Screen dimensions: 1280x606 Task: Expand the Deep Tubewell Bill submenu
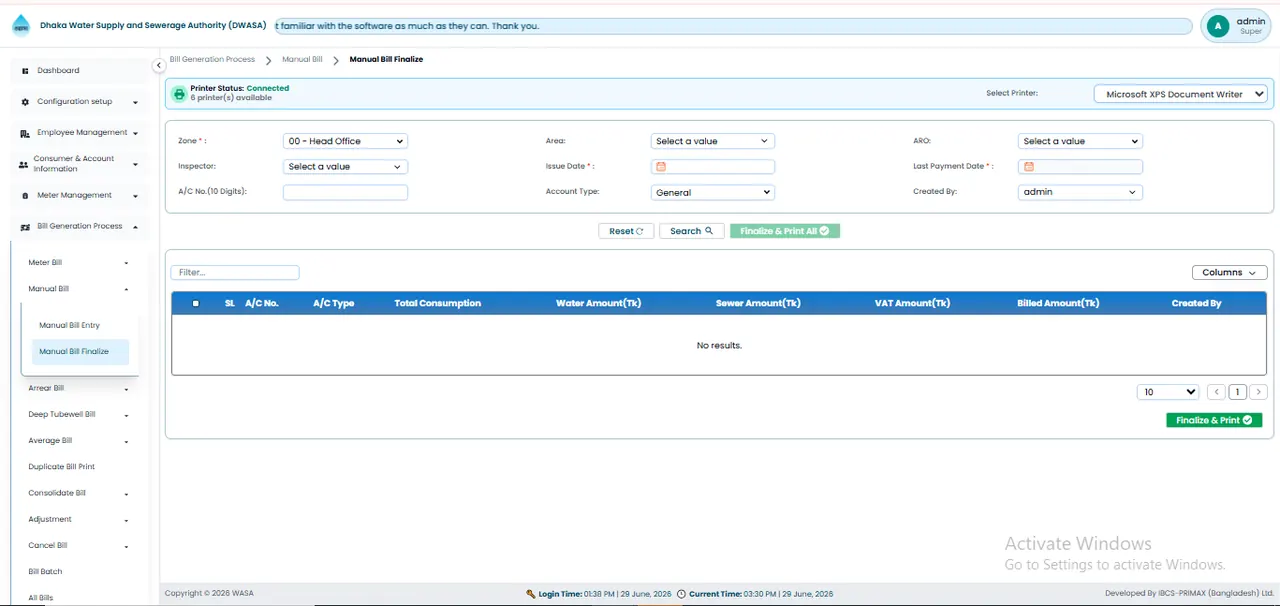[126, 415]
